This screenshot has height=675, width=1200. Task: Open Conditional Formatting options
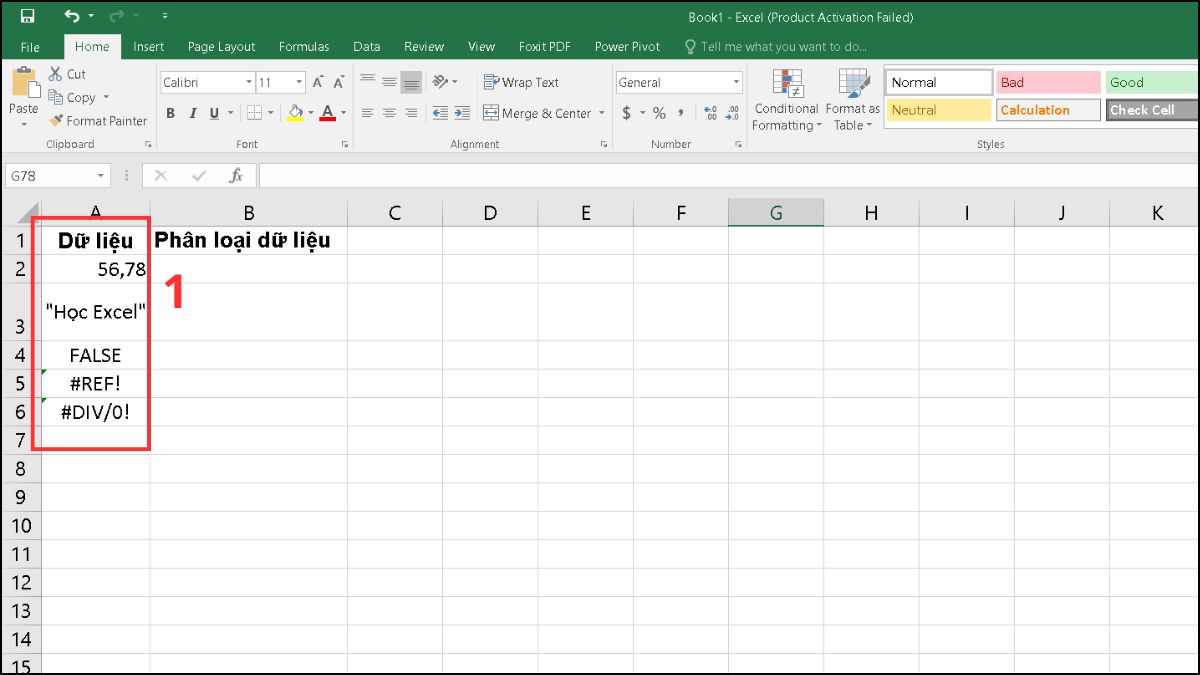786,98
